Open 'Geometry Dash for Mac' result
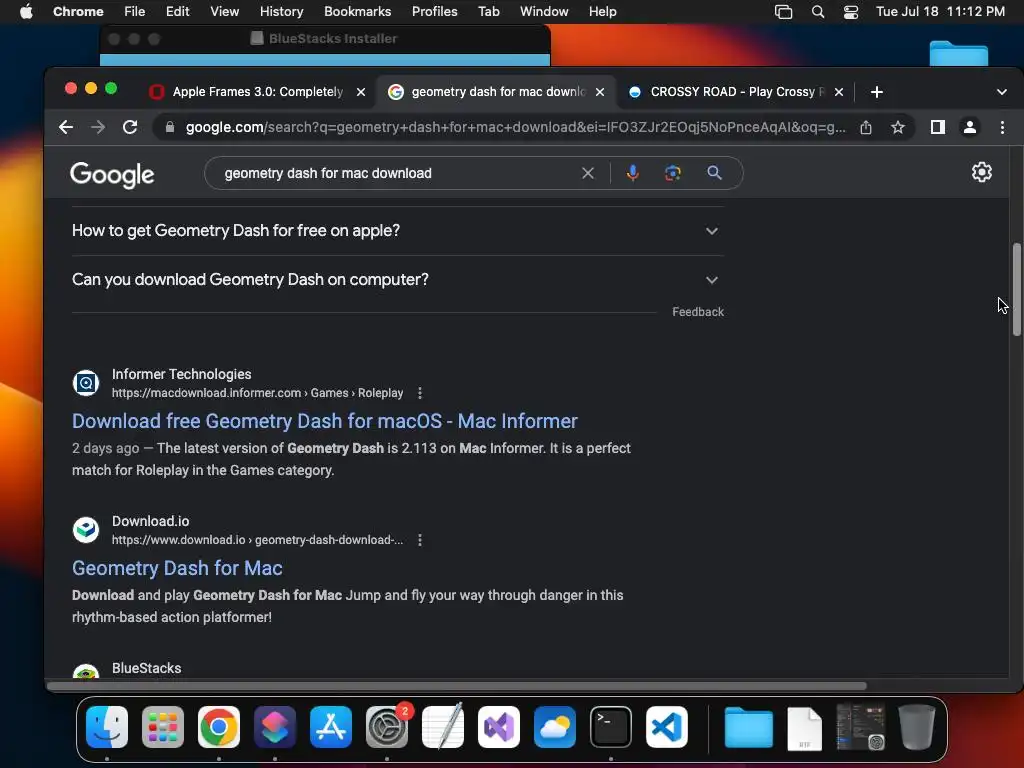 177,568
